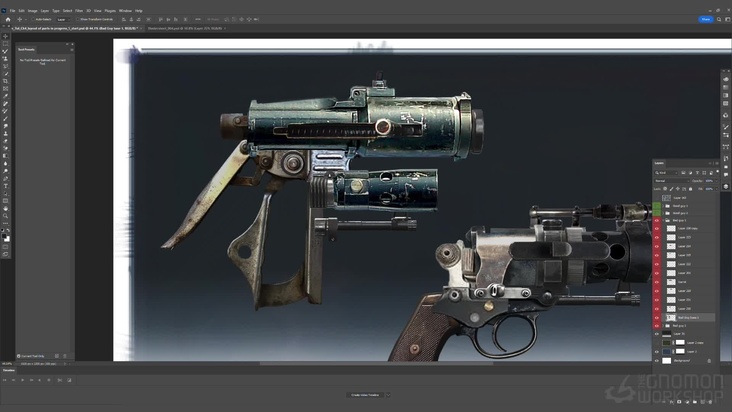Click the lock all padlock icon
The height and width of the screenshot is (412, 732).
click(x=690, y=189)
